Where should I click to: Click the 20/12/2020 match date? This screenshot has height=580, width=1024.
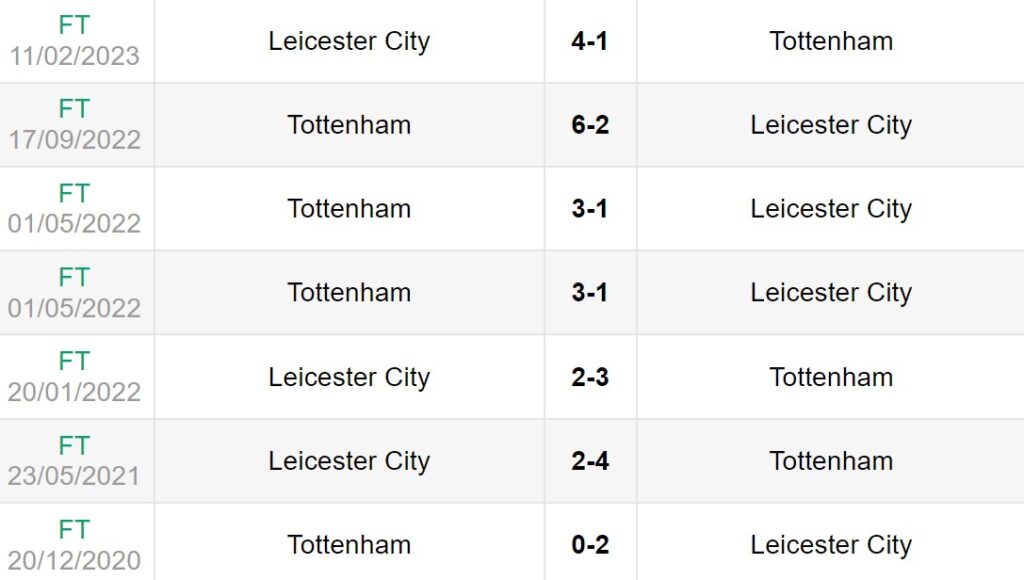coord(75,559)
